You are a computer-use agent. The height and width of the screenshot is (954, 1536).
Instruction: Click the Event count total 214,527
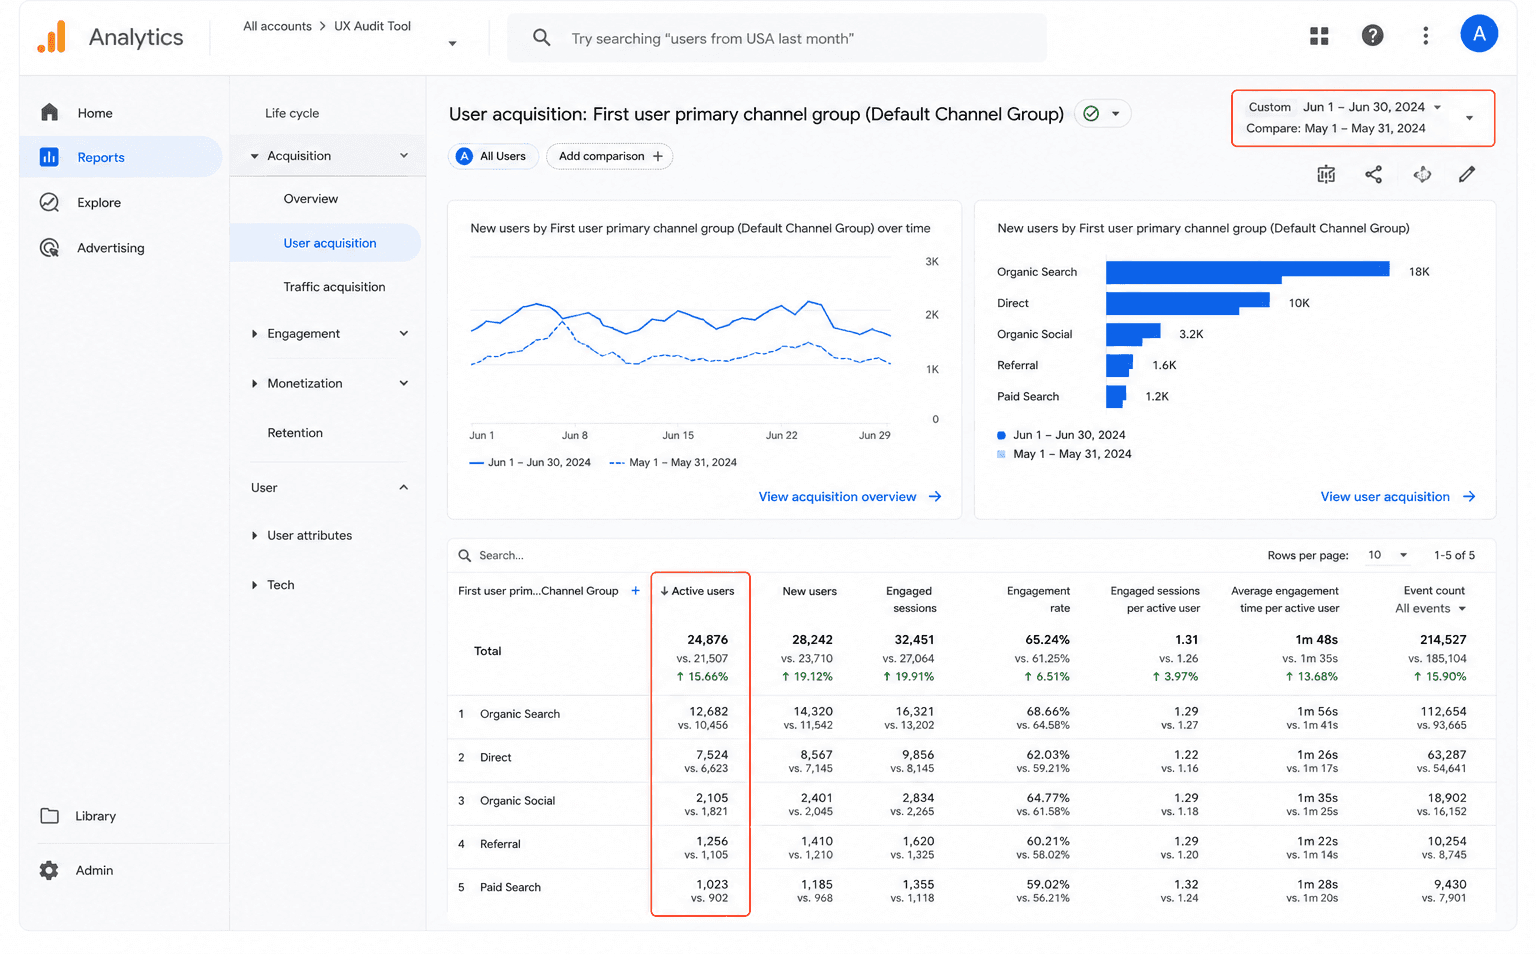(1442, 640)
